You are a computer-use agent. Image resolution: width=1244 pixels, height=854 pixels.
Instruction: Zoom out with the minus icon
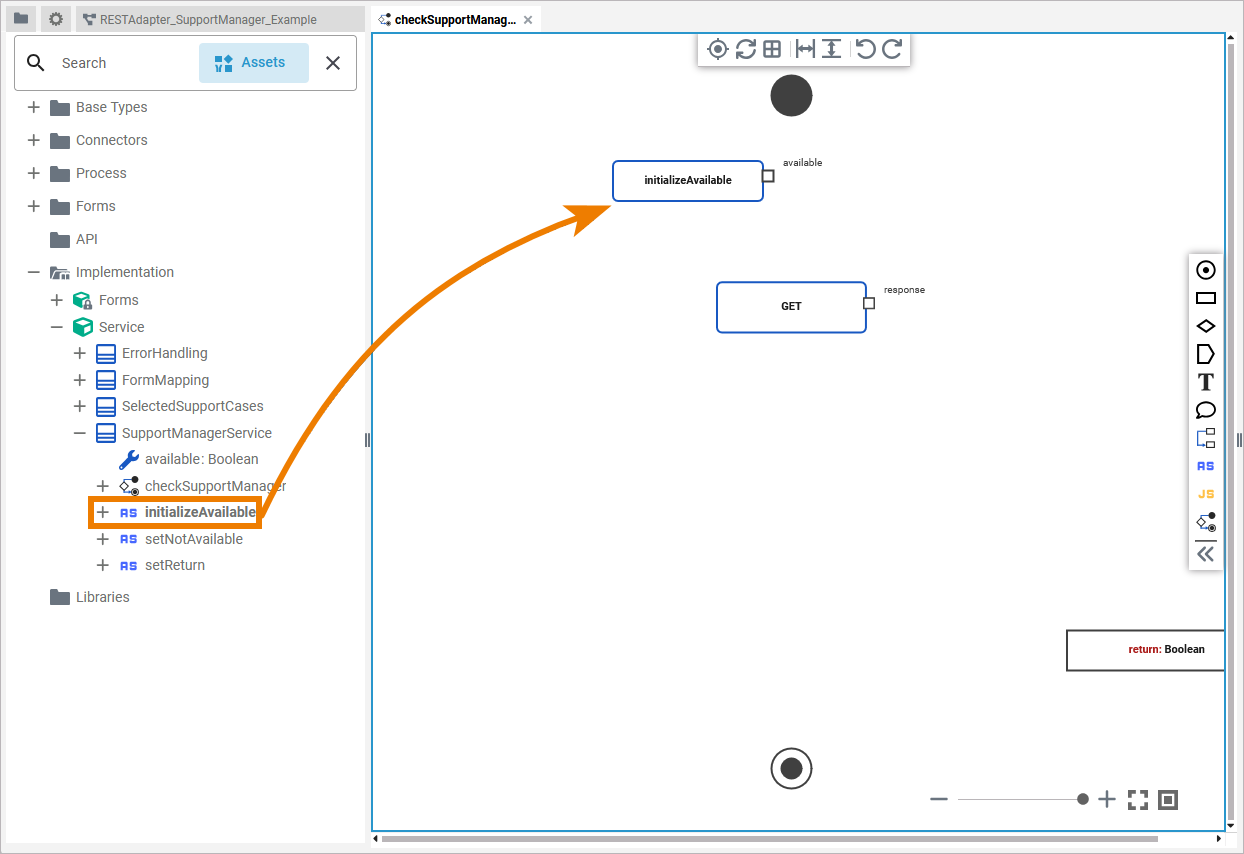pyautogui.click(x=938, y=799)
